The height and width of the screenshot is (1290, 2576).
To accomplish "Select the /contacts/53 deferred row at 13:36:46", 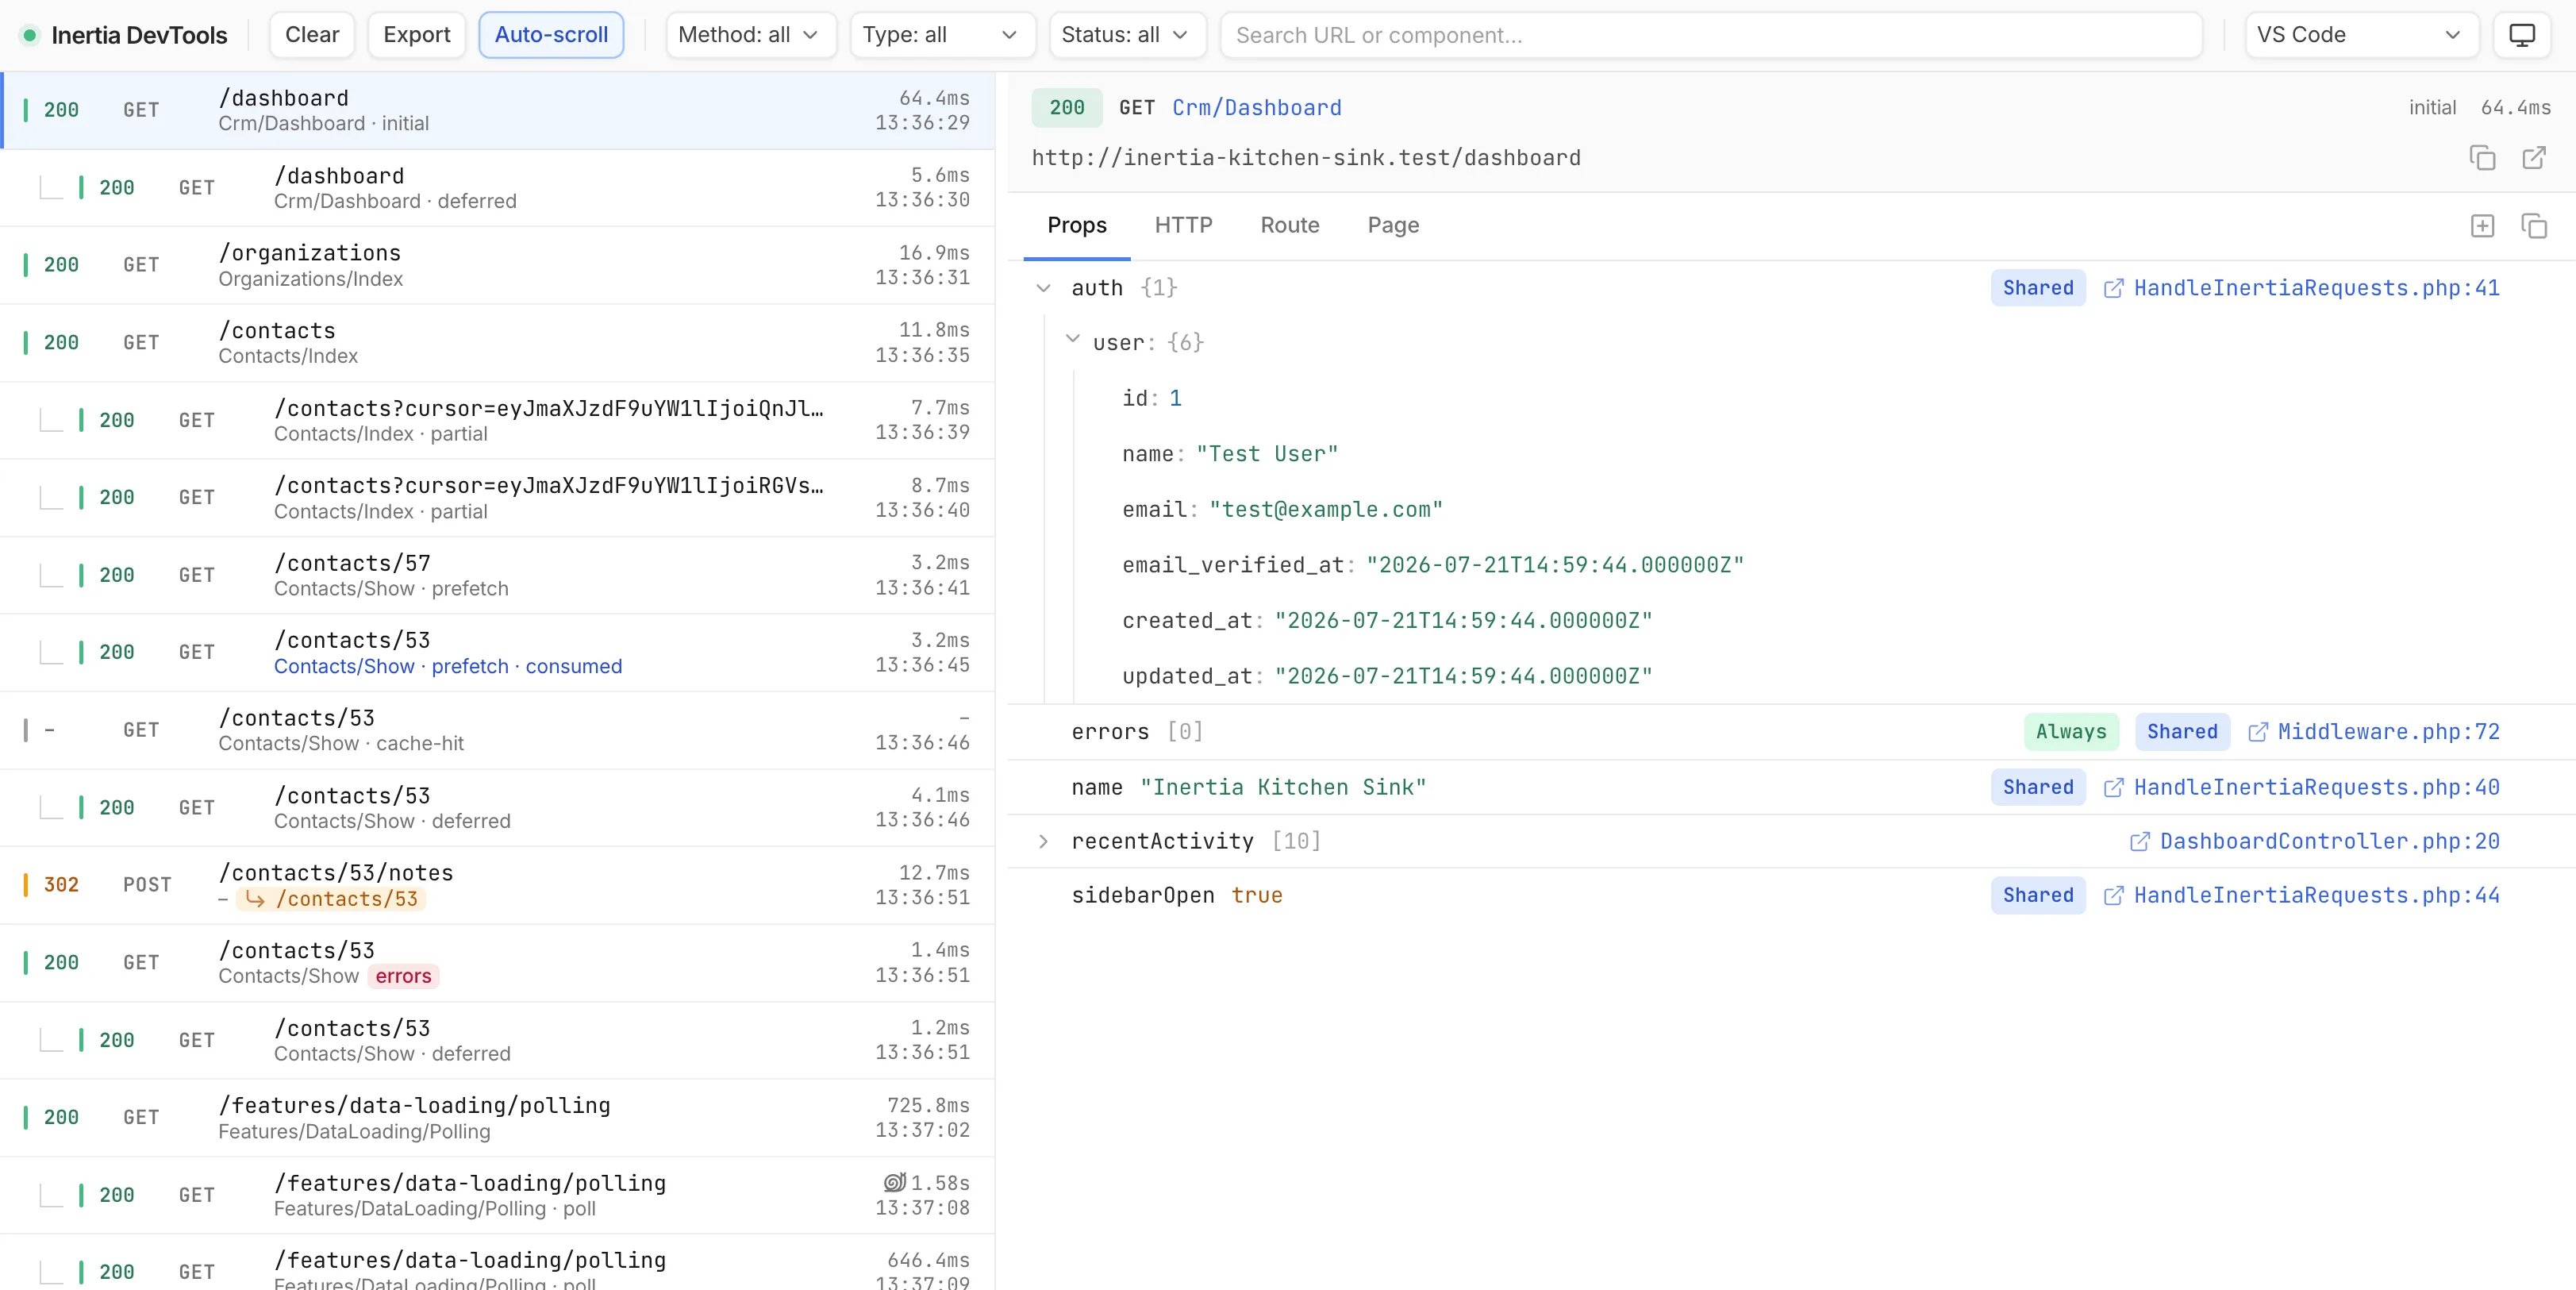I will [x=497, y=808].
